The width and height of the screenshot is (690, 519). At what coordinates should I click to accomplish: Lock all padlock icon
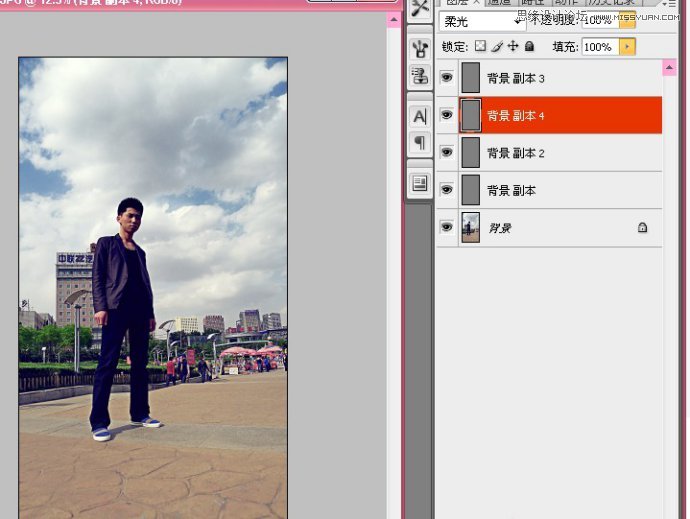529,46
